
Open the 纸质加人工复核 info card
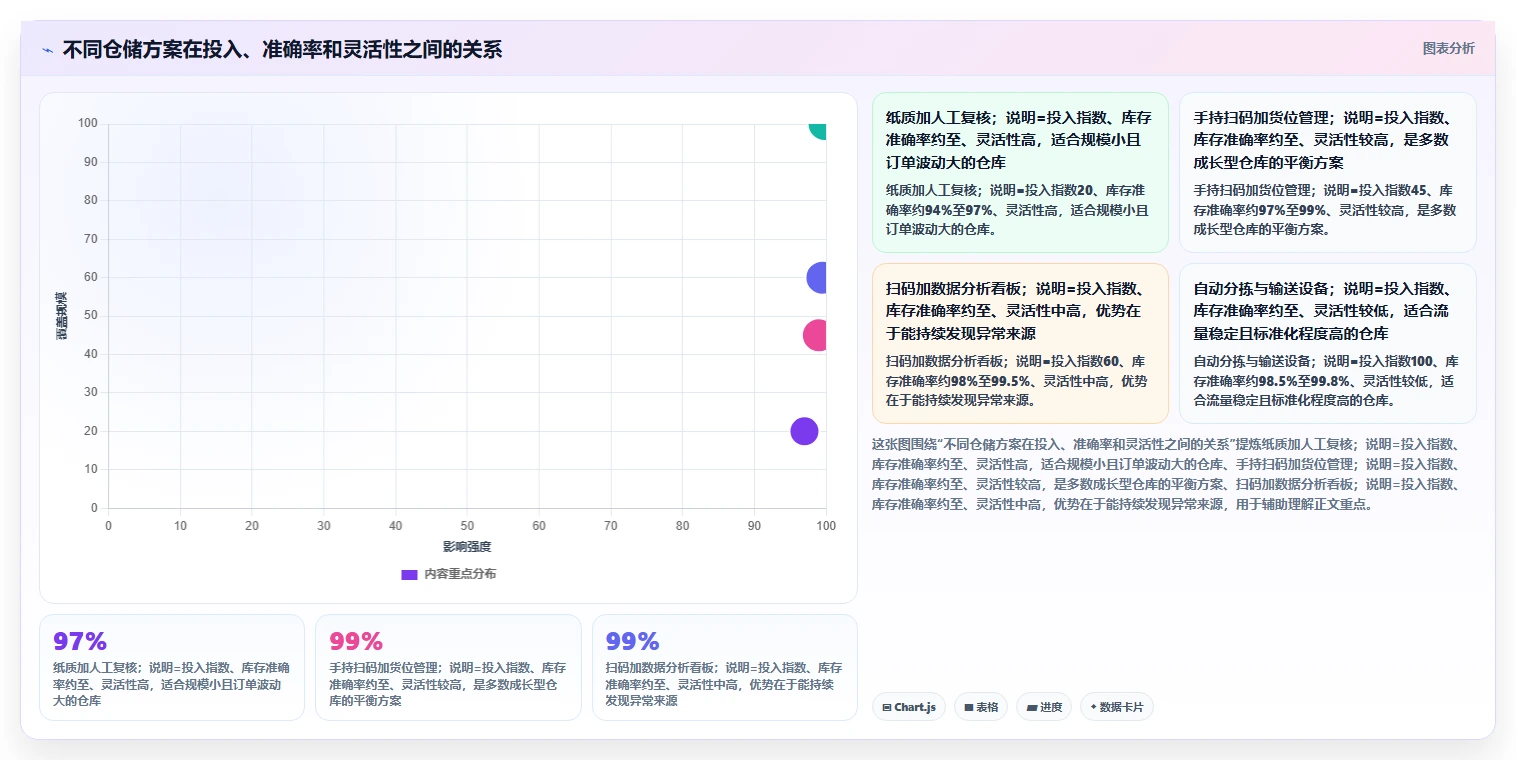coord(1020,172)
